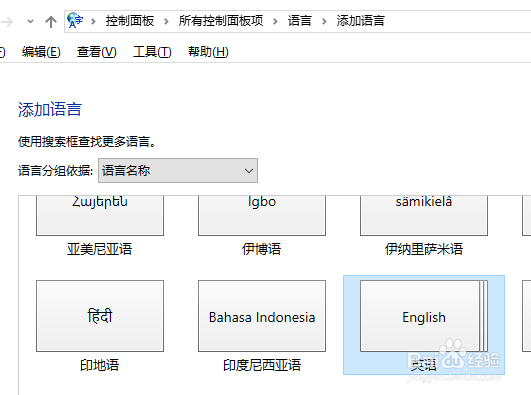Expand chevron after 控制面板 breadcrumb

coord(166,22)
